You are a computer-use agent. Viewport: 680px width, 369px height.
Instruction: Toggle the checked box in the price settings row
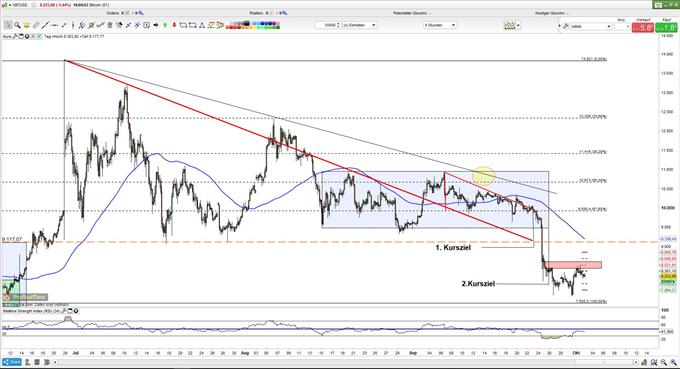[39, 36]
